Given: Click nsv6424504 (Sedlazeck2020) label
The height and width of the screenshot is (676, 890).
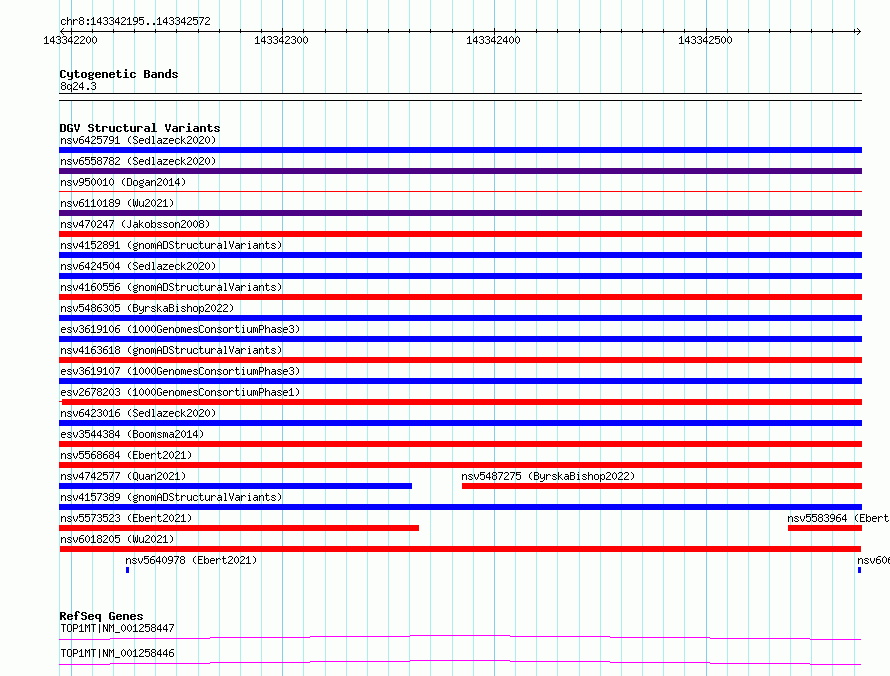Looking at the screenshot, I should pyautogui.click(x=138, y=266).
